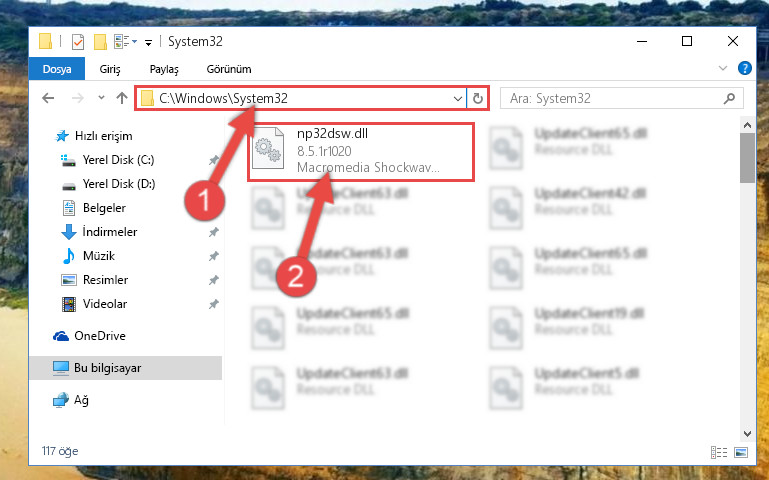Switch to large icons view in status bar
769x480 pixels.
[741, 452]
